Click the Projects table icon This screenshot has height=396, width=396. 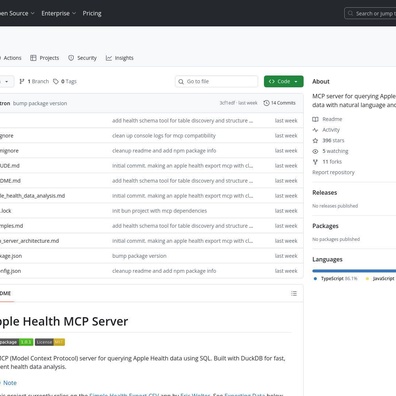[x=33, y=58]
